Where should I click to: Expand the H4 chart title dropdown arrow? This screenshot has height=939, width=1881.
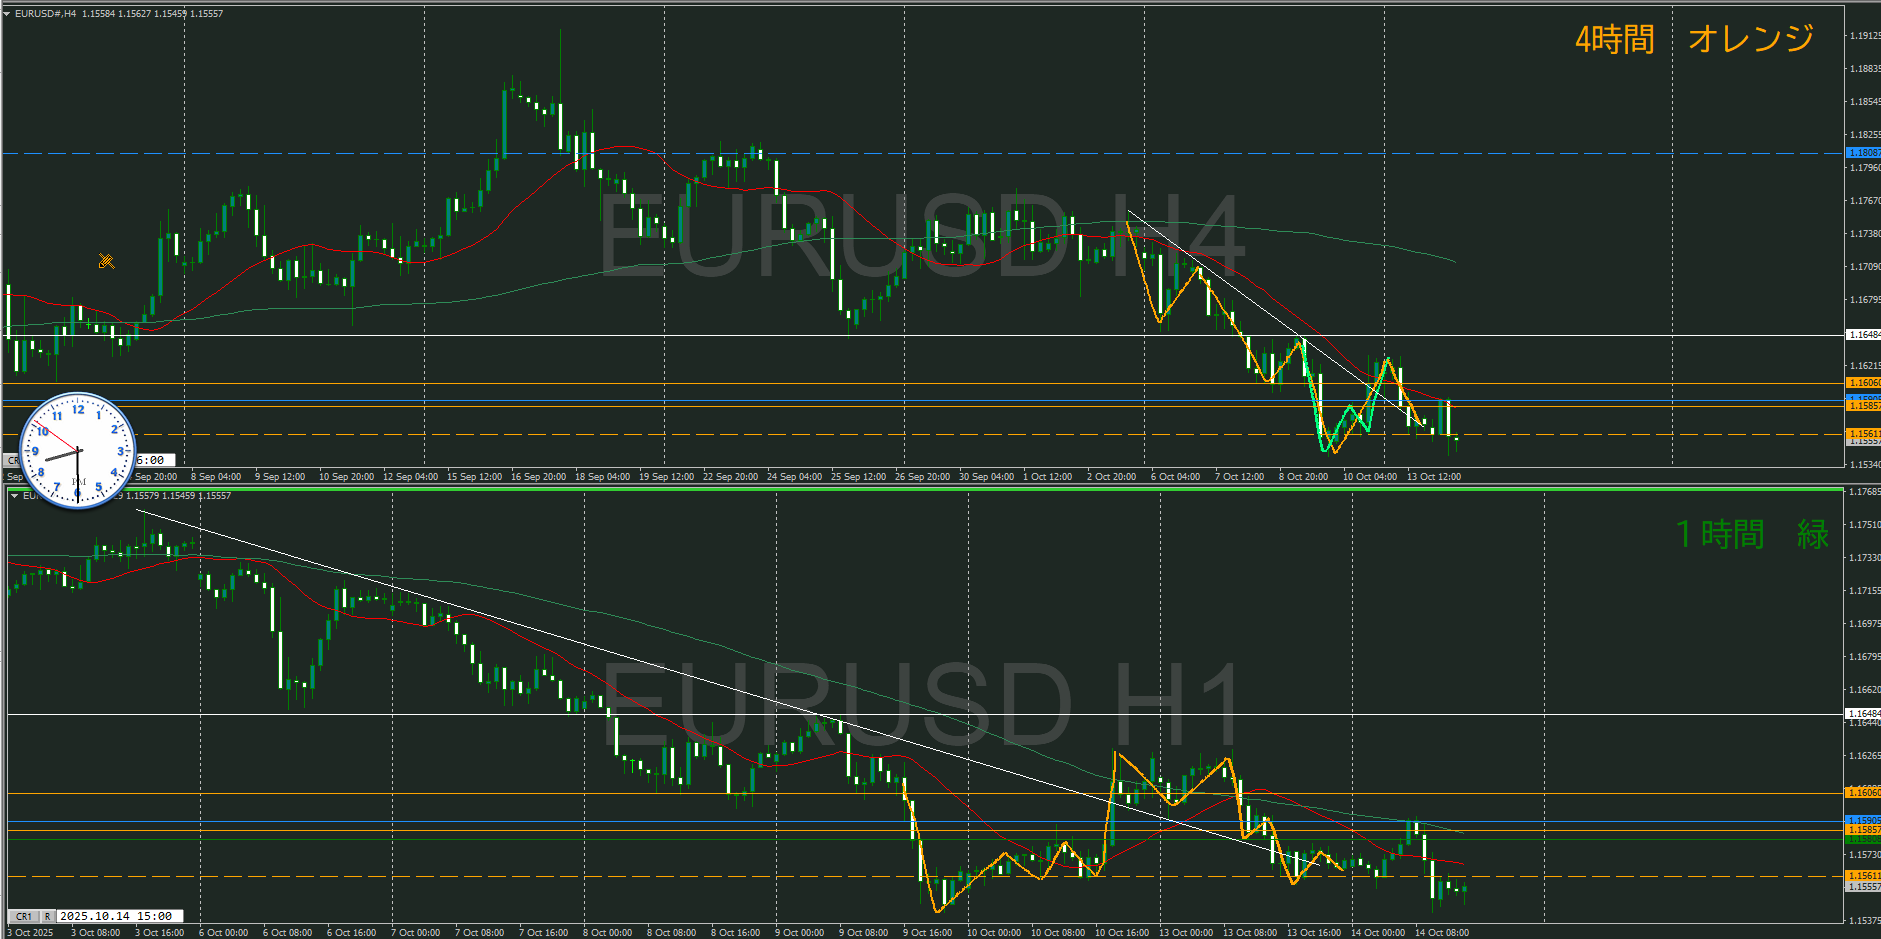coord(7,14)
